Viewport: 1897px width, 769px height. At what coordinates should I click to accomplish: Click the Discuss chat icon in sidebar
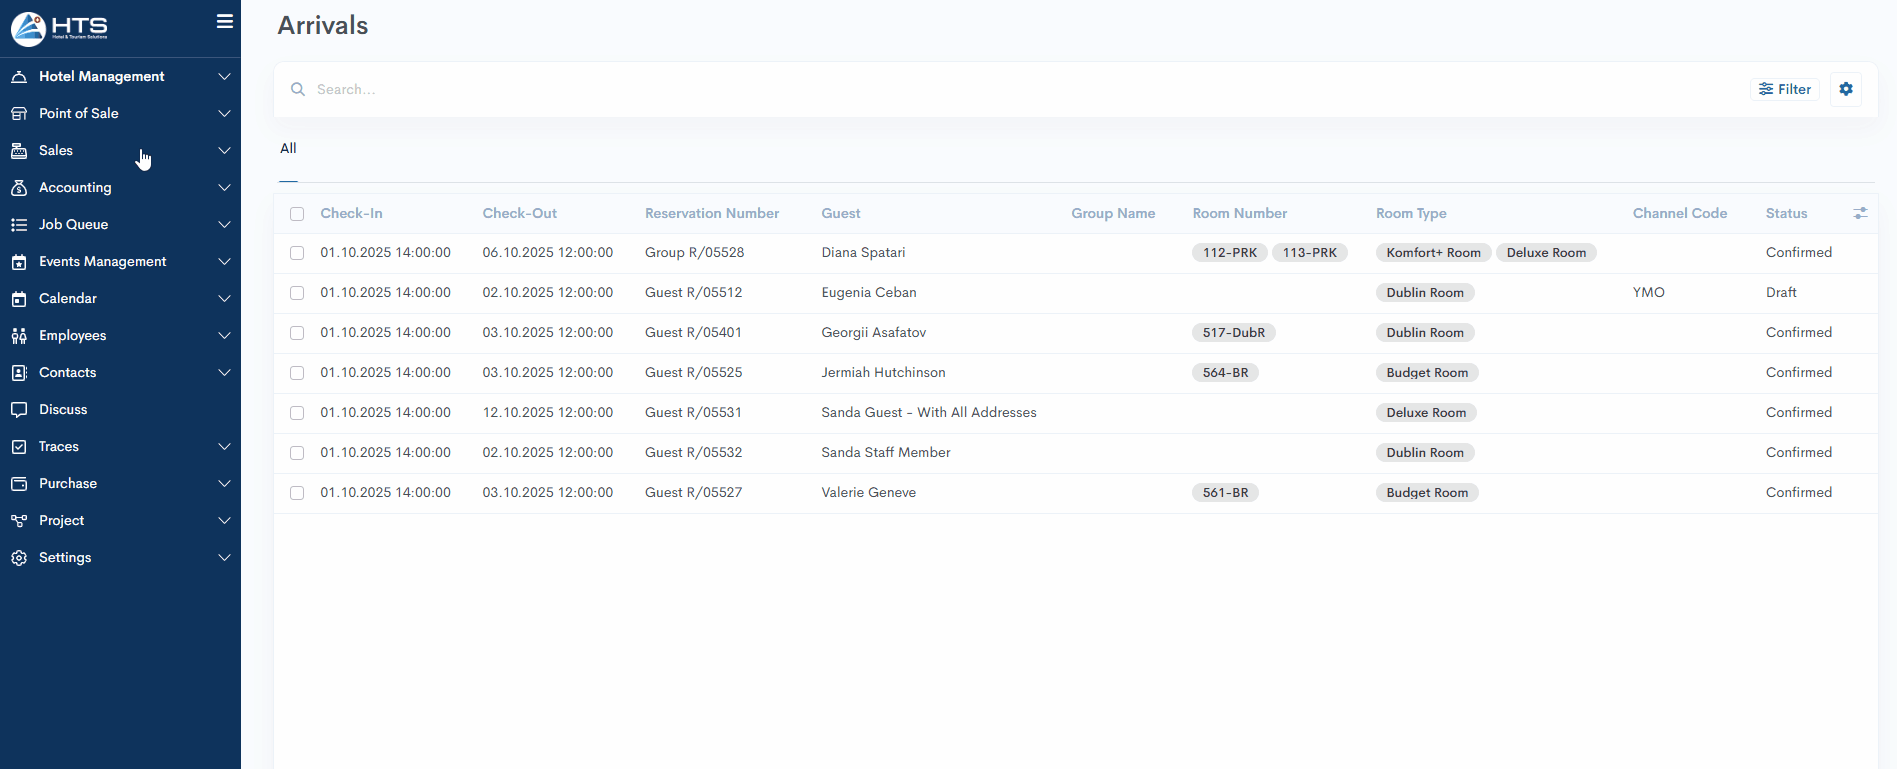[x=19, y=410]
